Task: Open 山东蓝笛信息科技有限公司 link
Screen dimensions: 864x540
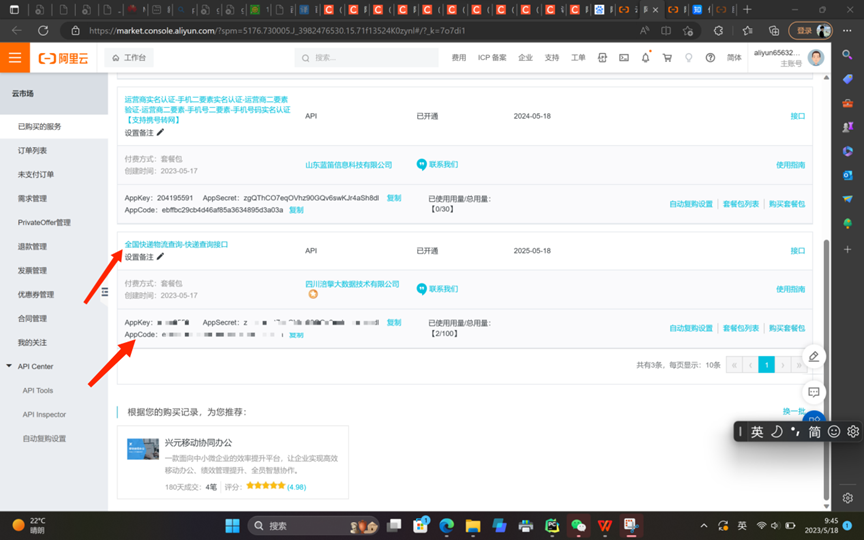Action: [x=349, y=165]
